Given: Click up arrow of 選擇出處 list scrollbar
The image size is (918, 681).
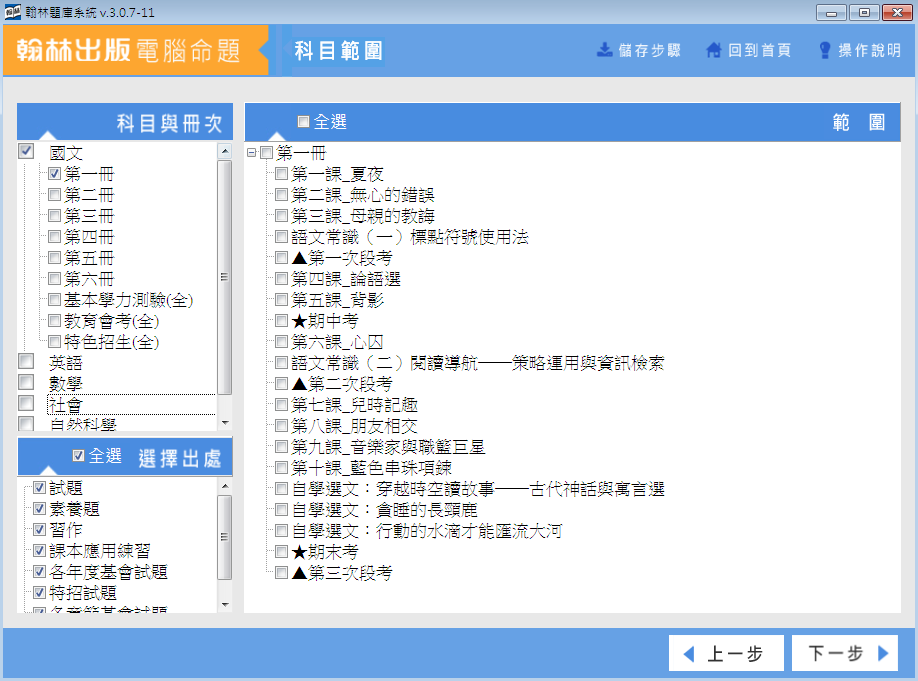Looking at the screenshot, I should (225, 486).
